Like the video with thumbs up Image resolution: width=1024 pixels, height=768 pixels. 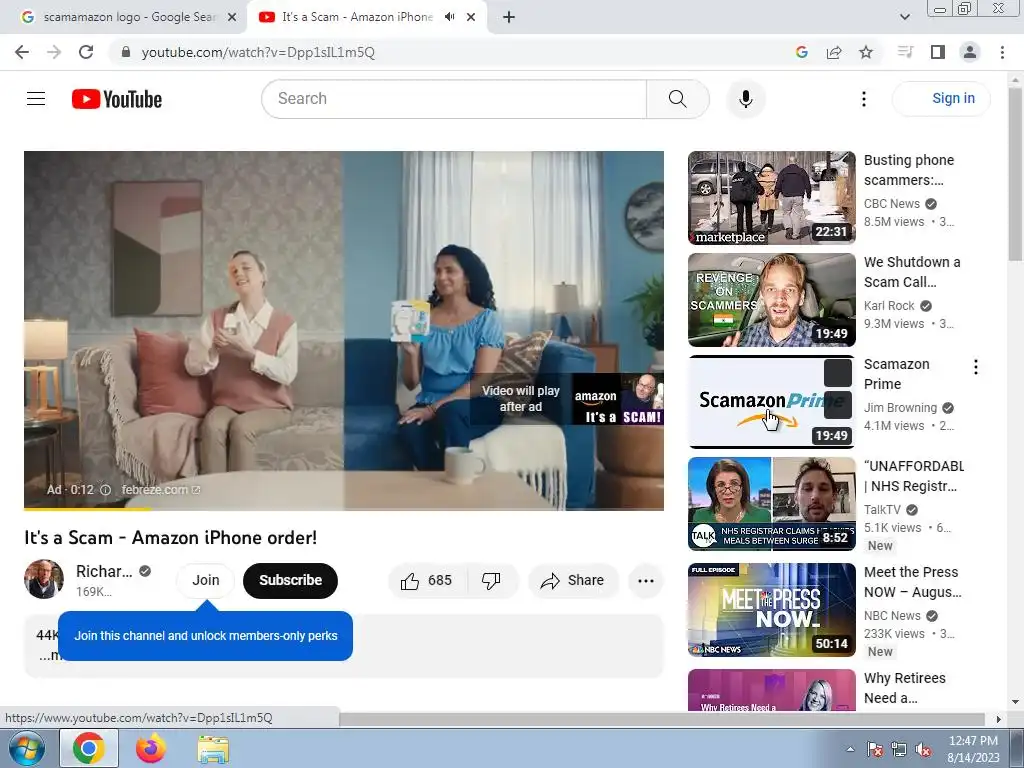428,581
